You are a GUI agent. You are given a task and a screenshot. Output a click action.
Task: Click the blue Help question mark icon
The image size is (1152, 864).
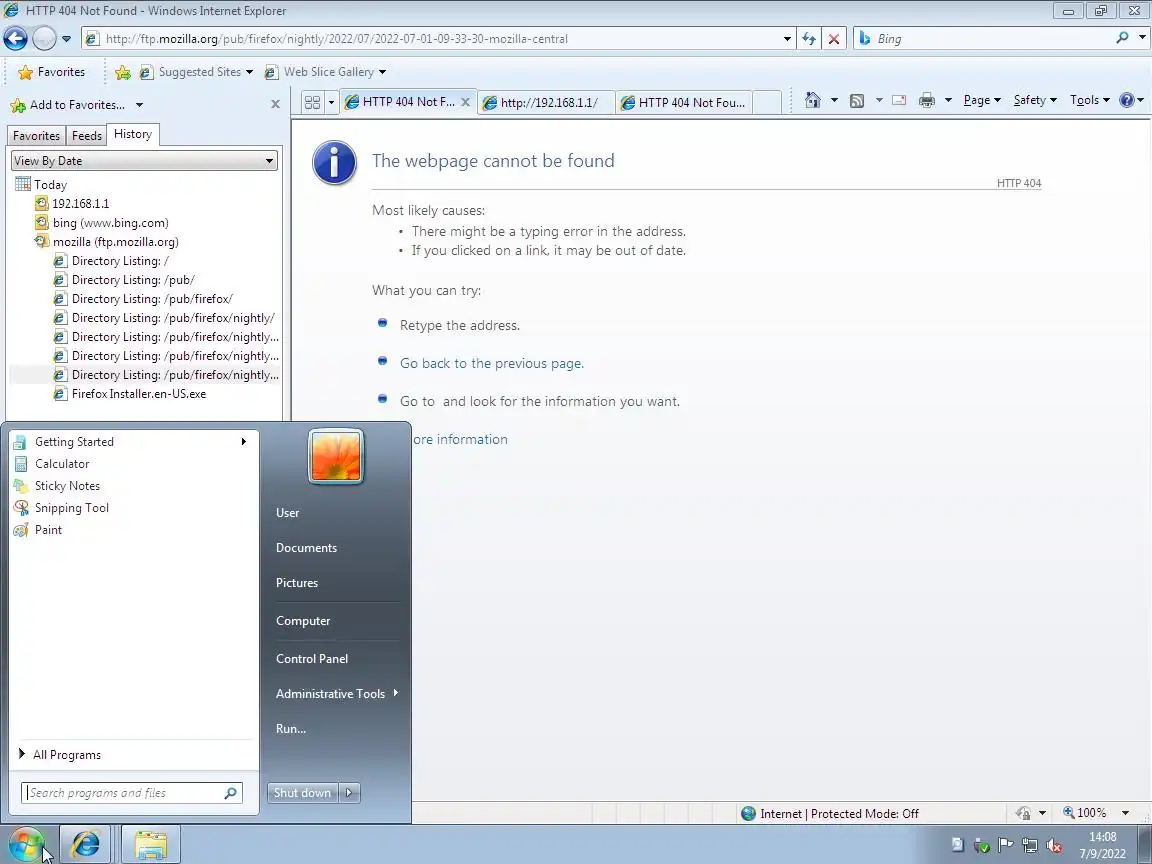[x=1126, y=100]
